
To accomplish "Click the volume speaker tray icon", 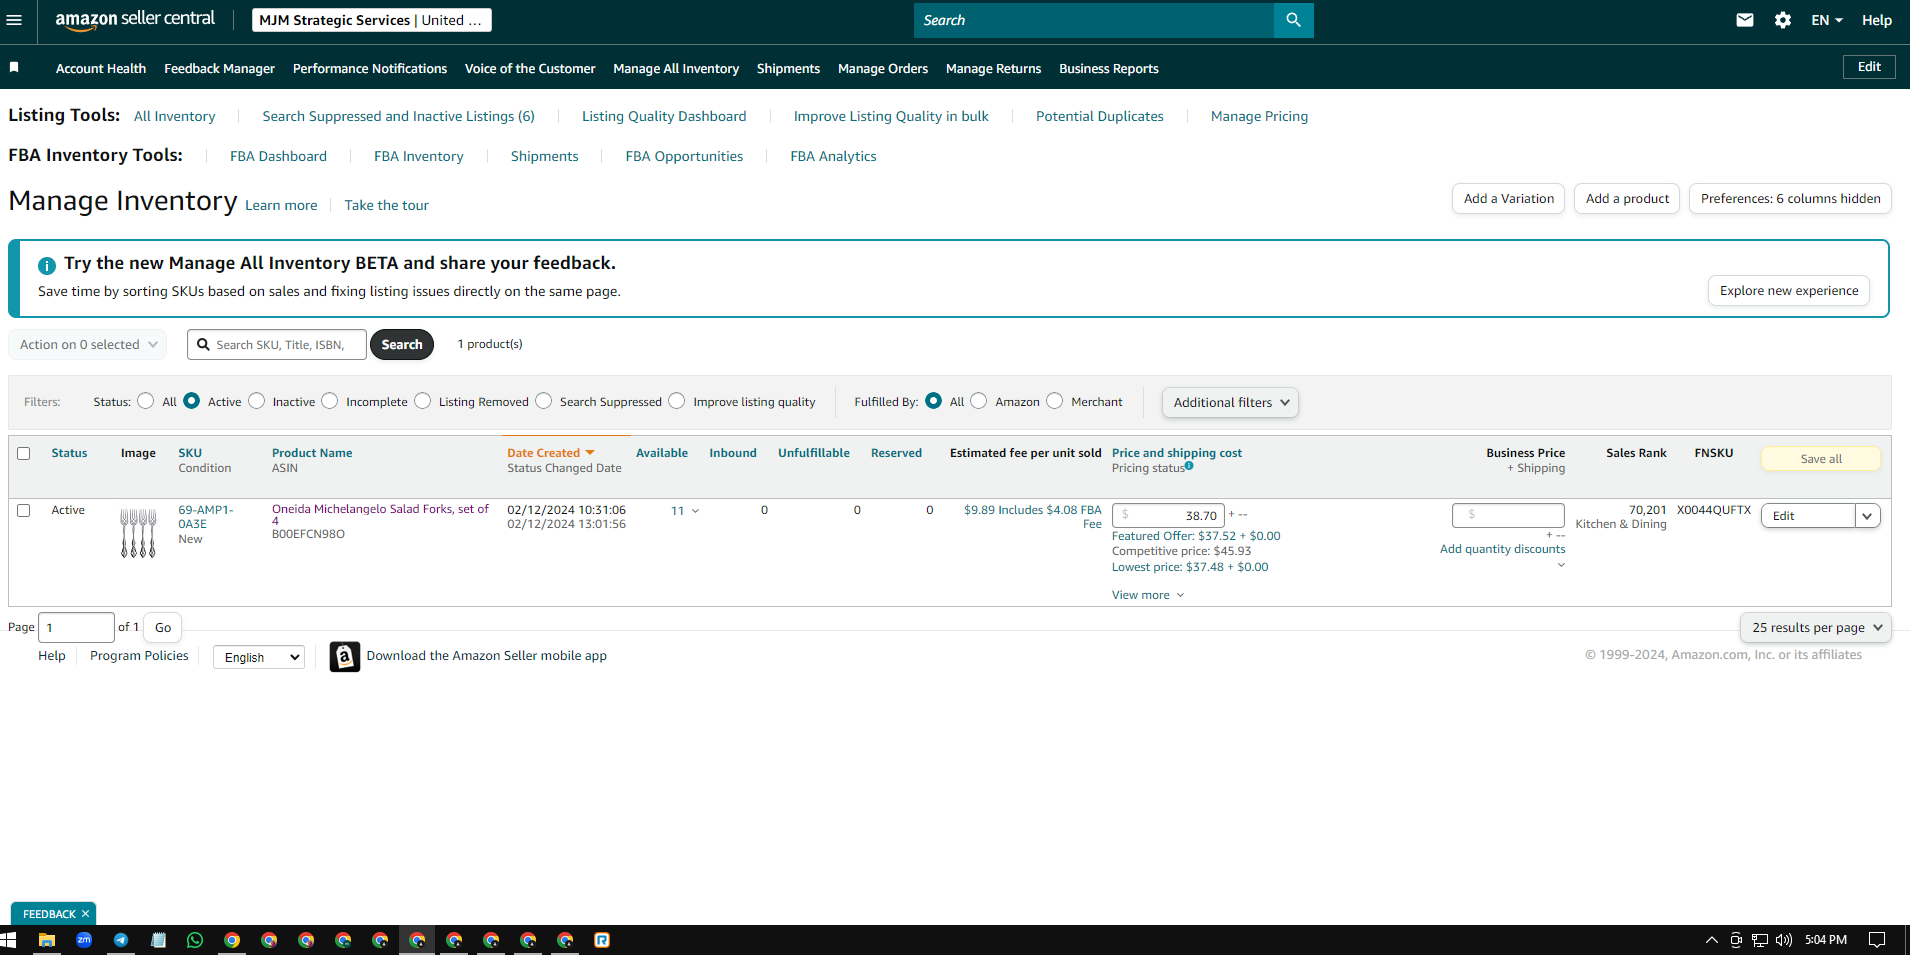I will [1784, 940].
